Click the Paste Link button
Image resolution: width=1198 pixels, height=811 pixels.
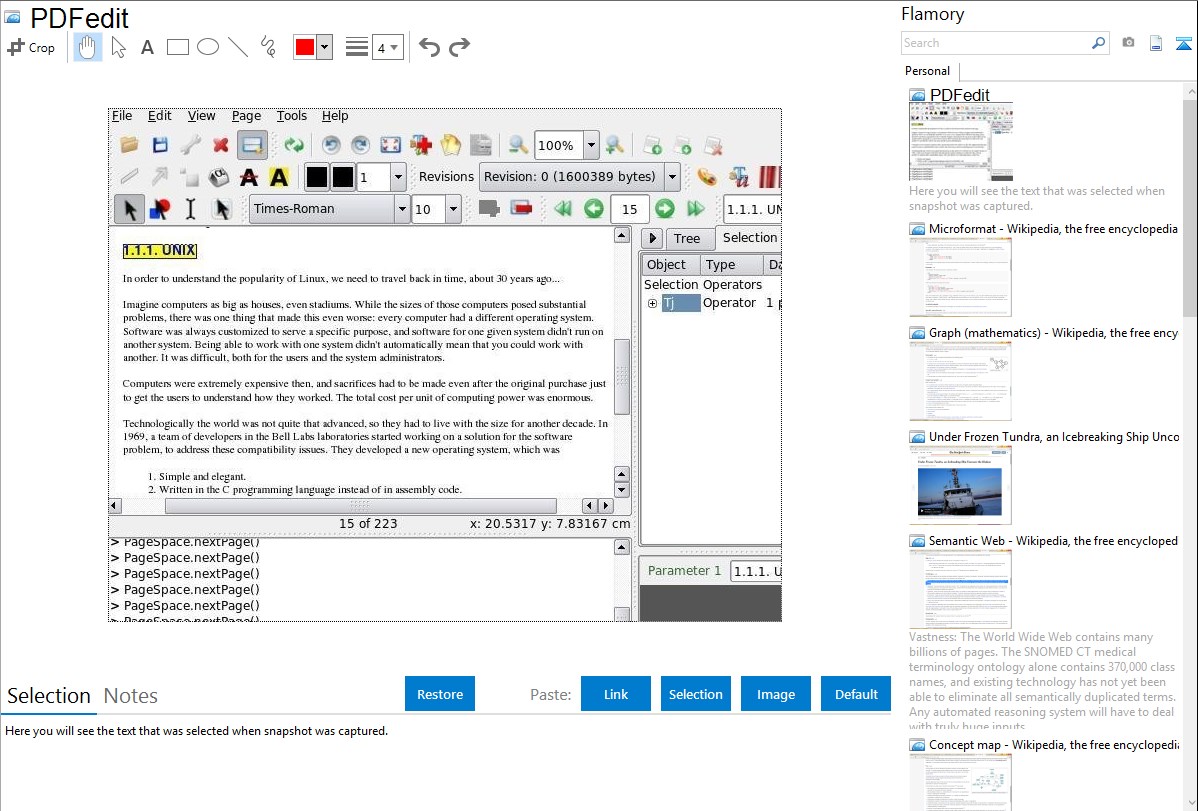click(x=616, y=694)
